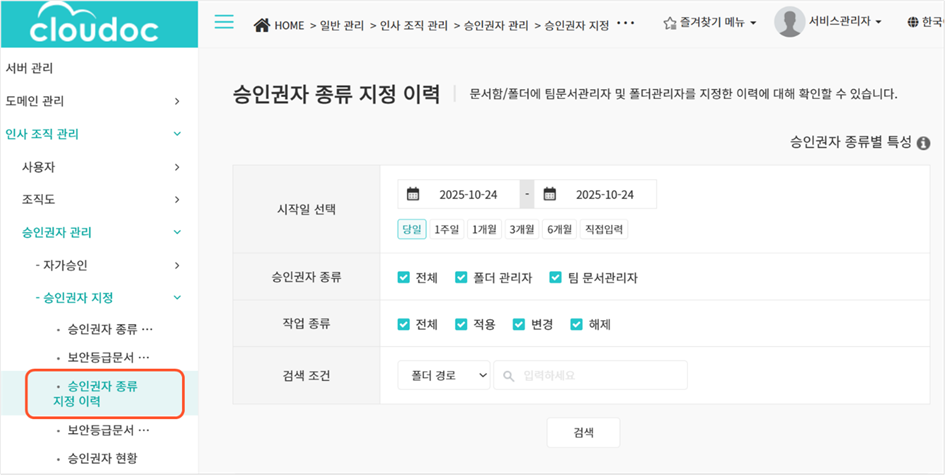The image size is (945, 475).
Task: Click the user profile avatar icon
Action: [790, 22]
